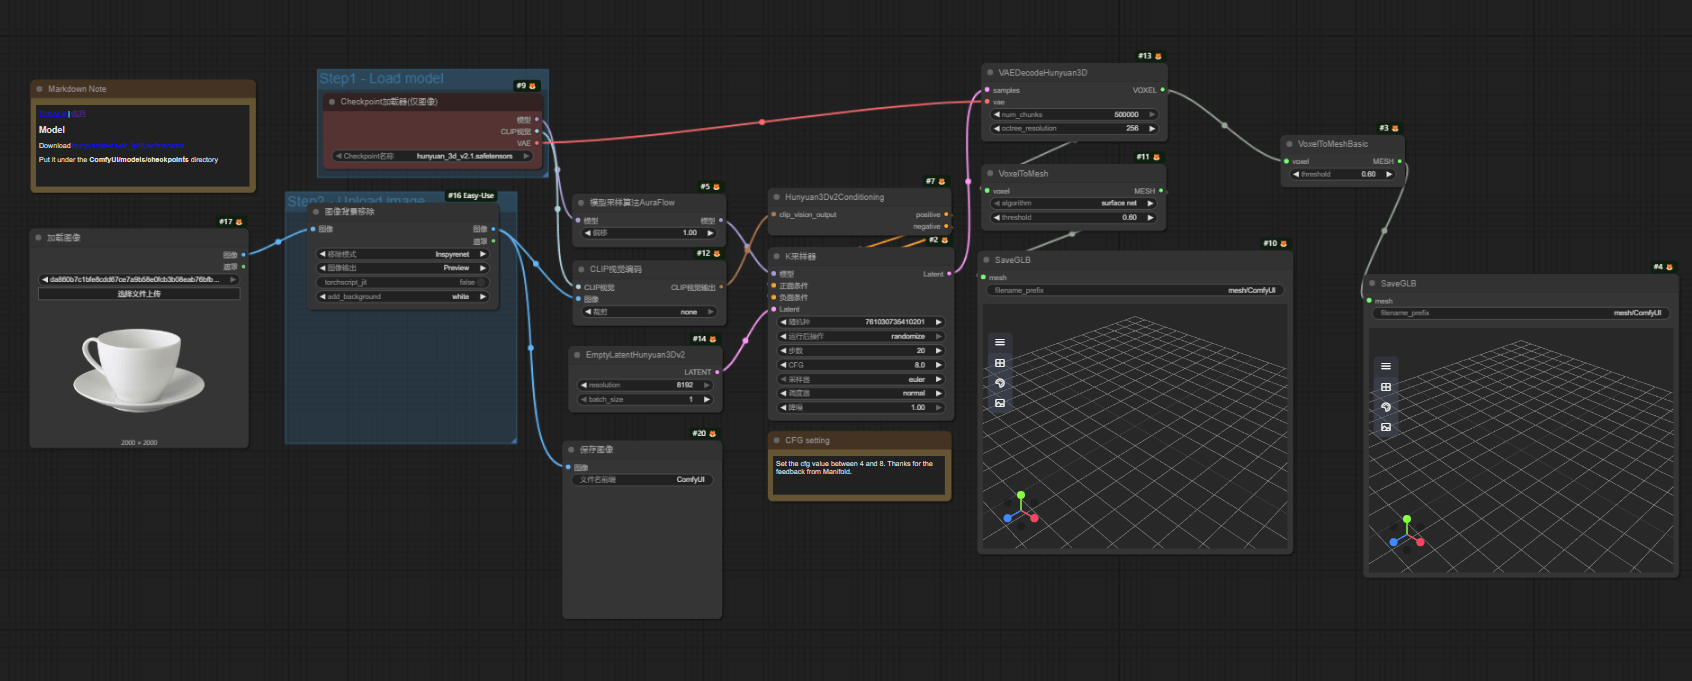Open the model download link in Markdown Note
The image size is (1692, 681).
coord(128,146)
